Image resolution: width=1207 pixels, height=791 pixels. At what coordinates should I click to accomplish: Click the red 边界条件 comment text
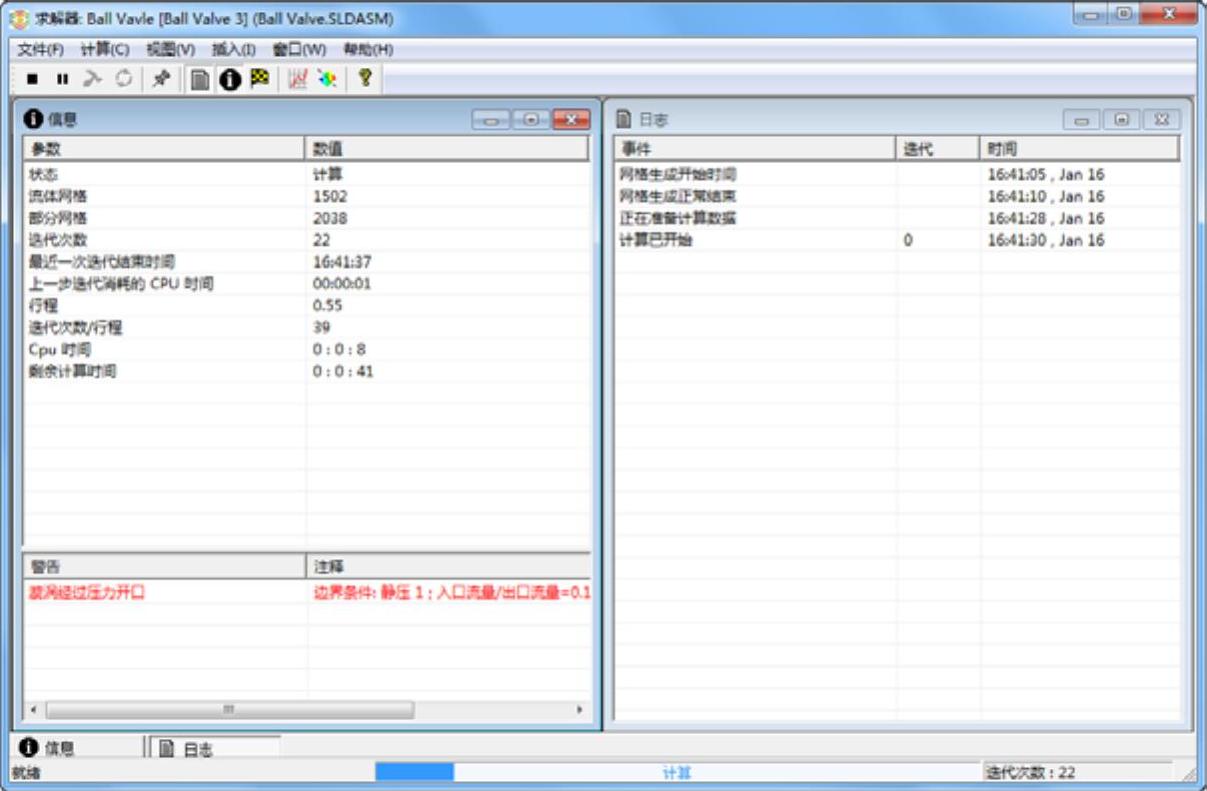point(452,593)
